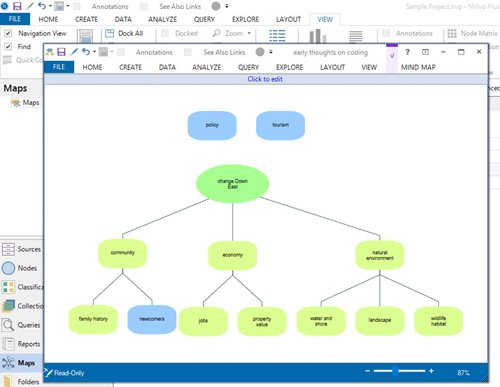Click the 87% zoom level indicator
The height and width of the screenshot is (387, 500).
click(x=463, y=372)
